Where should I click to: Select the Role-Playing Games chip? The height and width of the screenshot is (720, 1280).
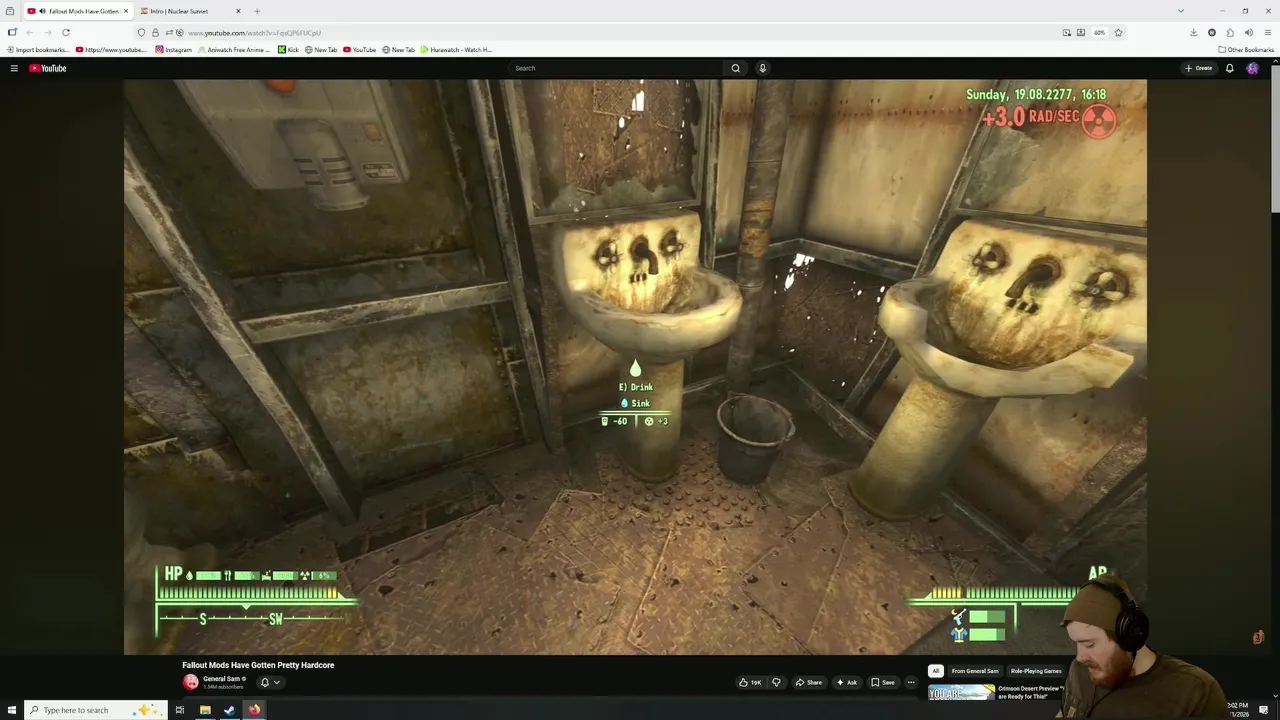(1035, 671)
